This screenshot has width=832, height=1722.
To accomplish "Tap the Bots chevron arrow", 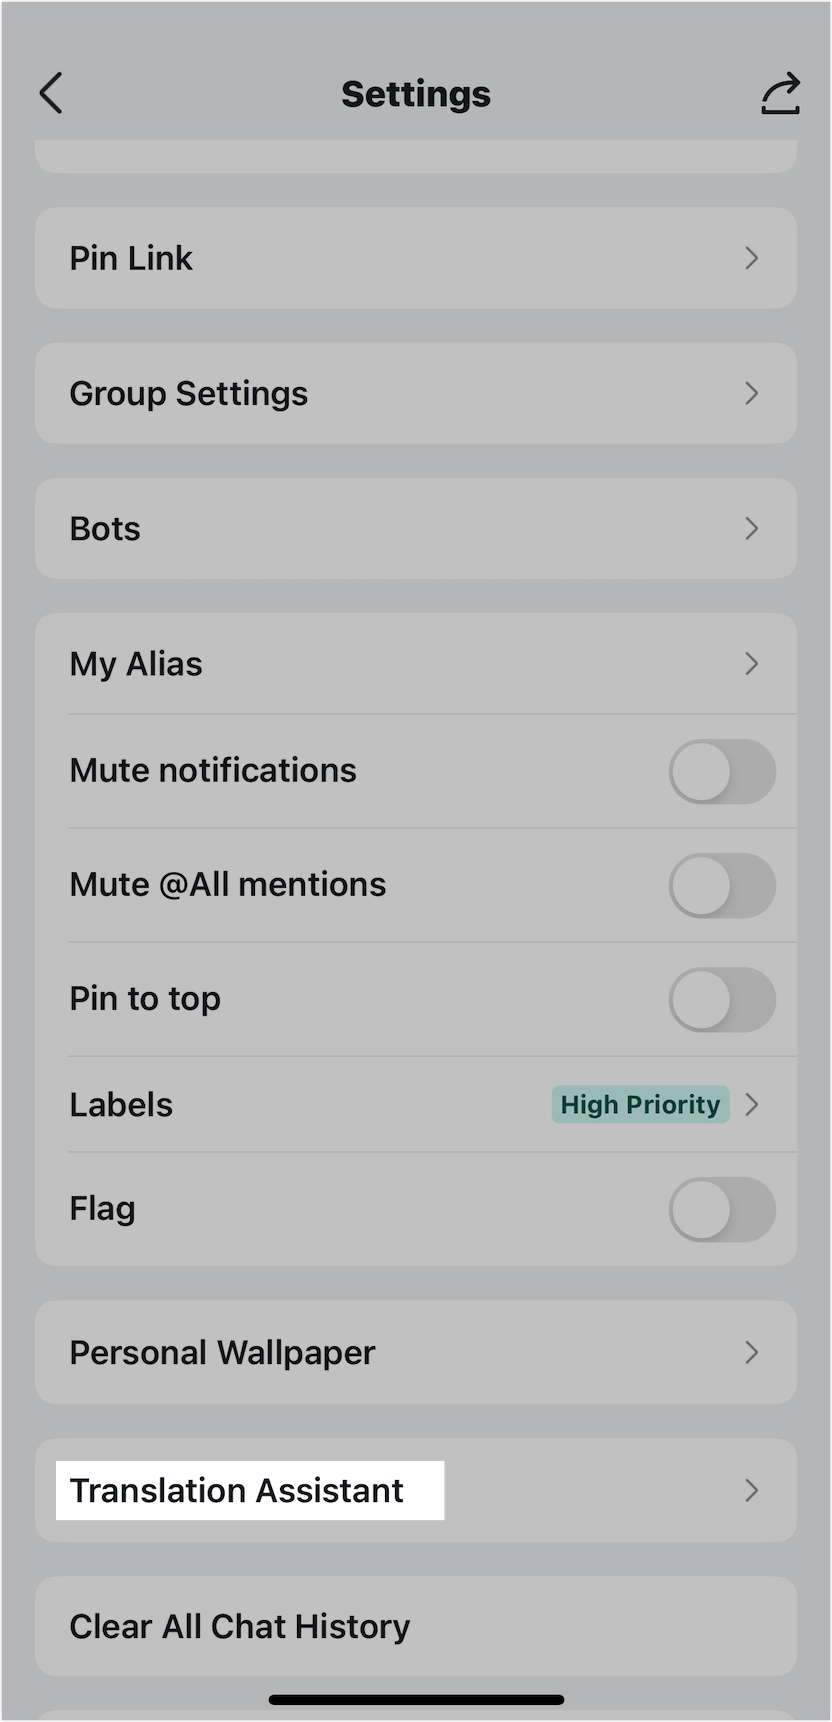I will [752, 528].
